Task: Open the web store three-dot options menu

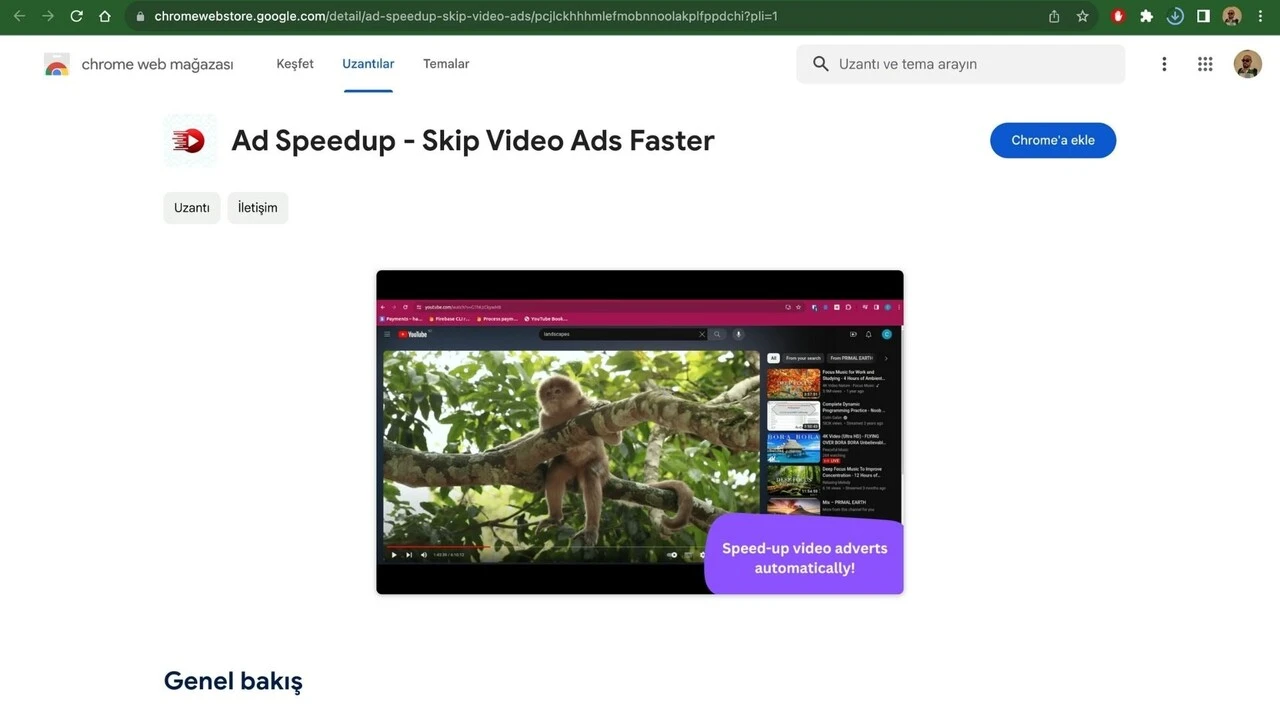Action: click(x=1164, y=63)
